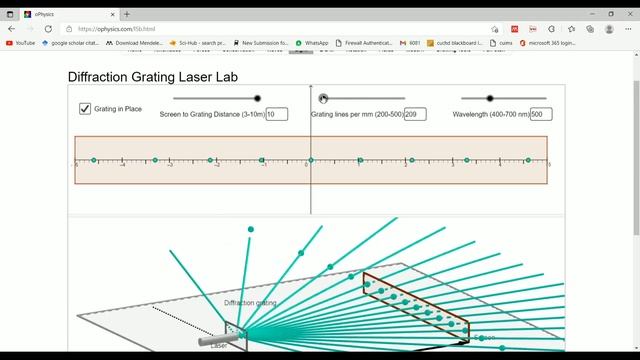Image resolution: width=640 pixels, height=360 pixels.
Task: Open the microsoft 365 login bookmark
Action: tap(548, 43)
